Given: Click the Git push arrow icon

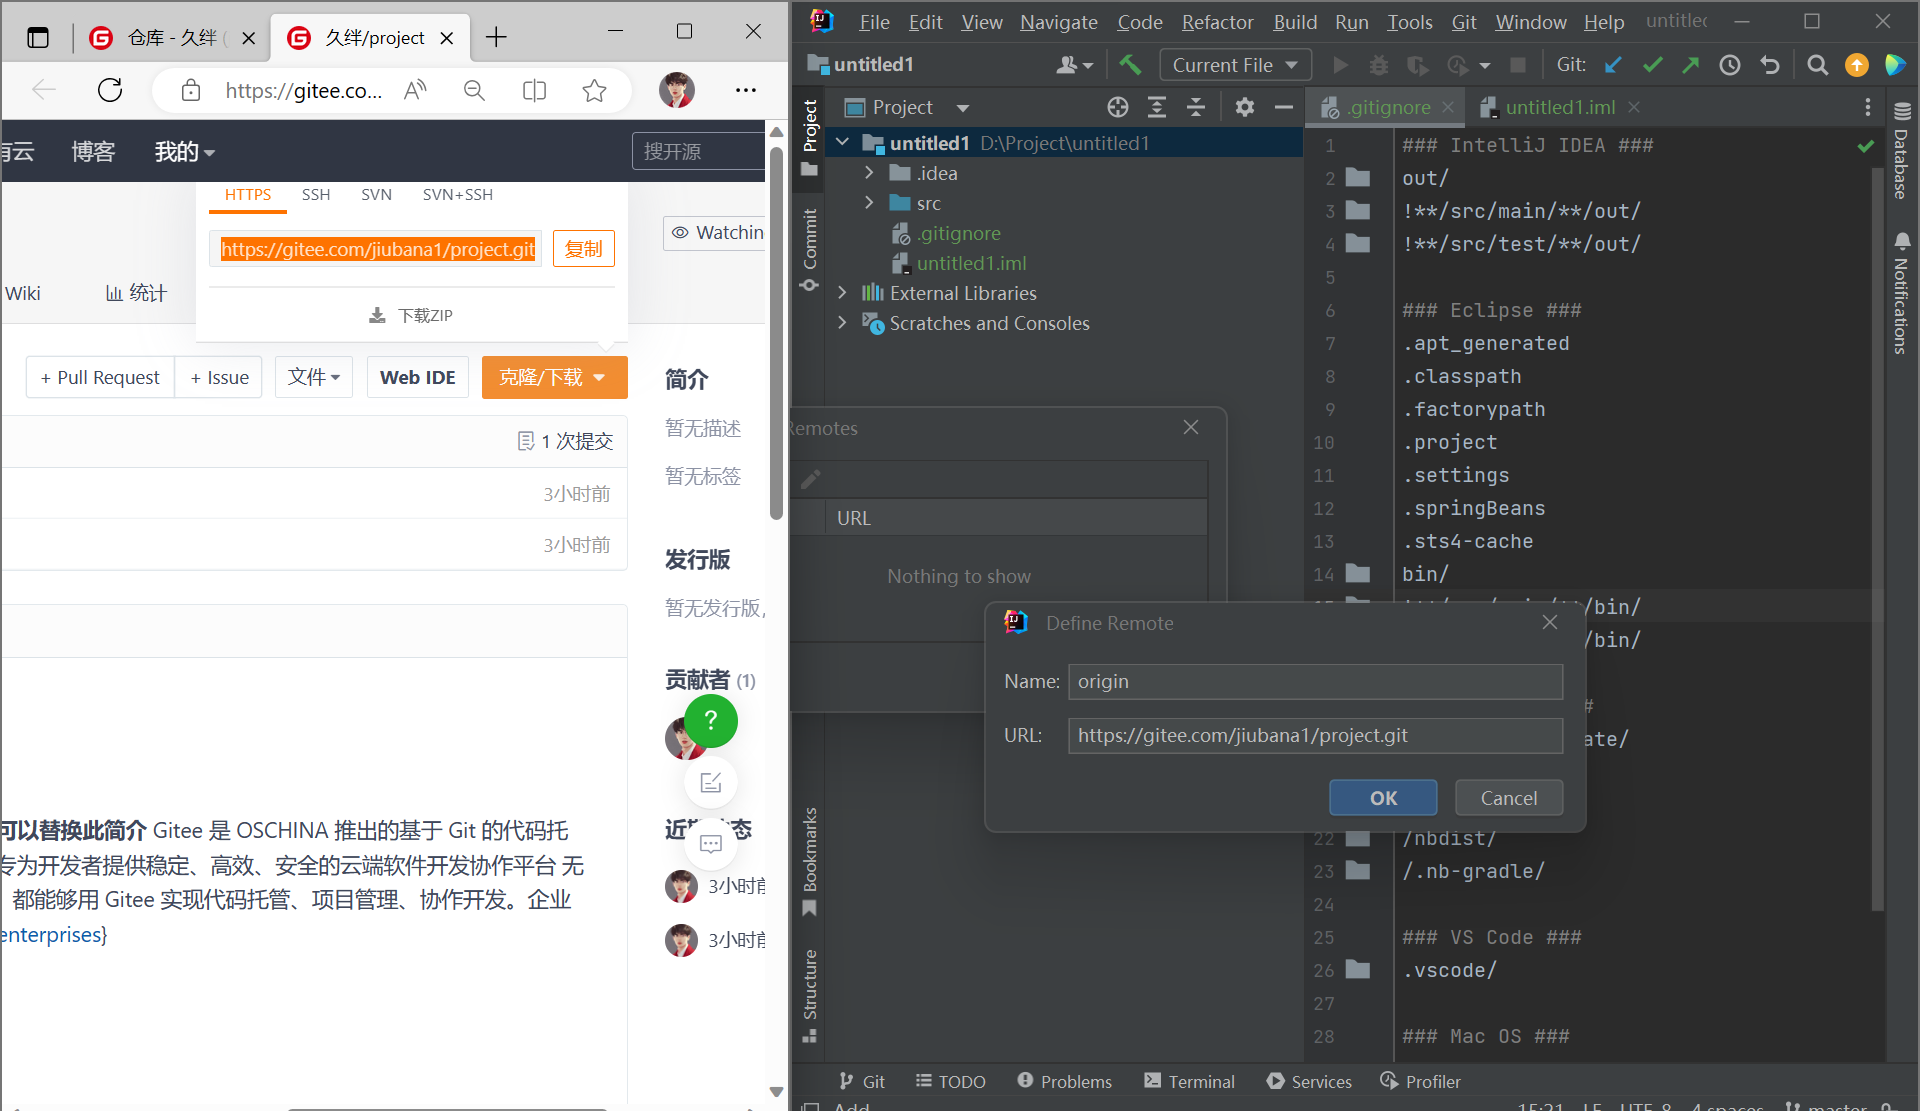Looking at the screenshot, I should click(1691, 65).
